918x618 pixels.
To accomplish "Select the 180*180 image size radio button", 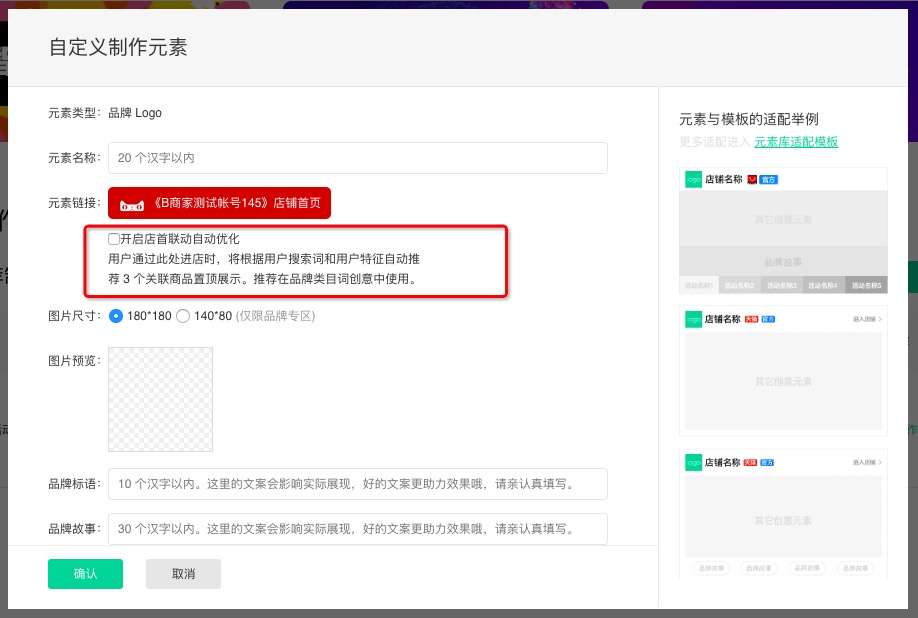I will coord(116,316).
